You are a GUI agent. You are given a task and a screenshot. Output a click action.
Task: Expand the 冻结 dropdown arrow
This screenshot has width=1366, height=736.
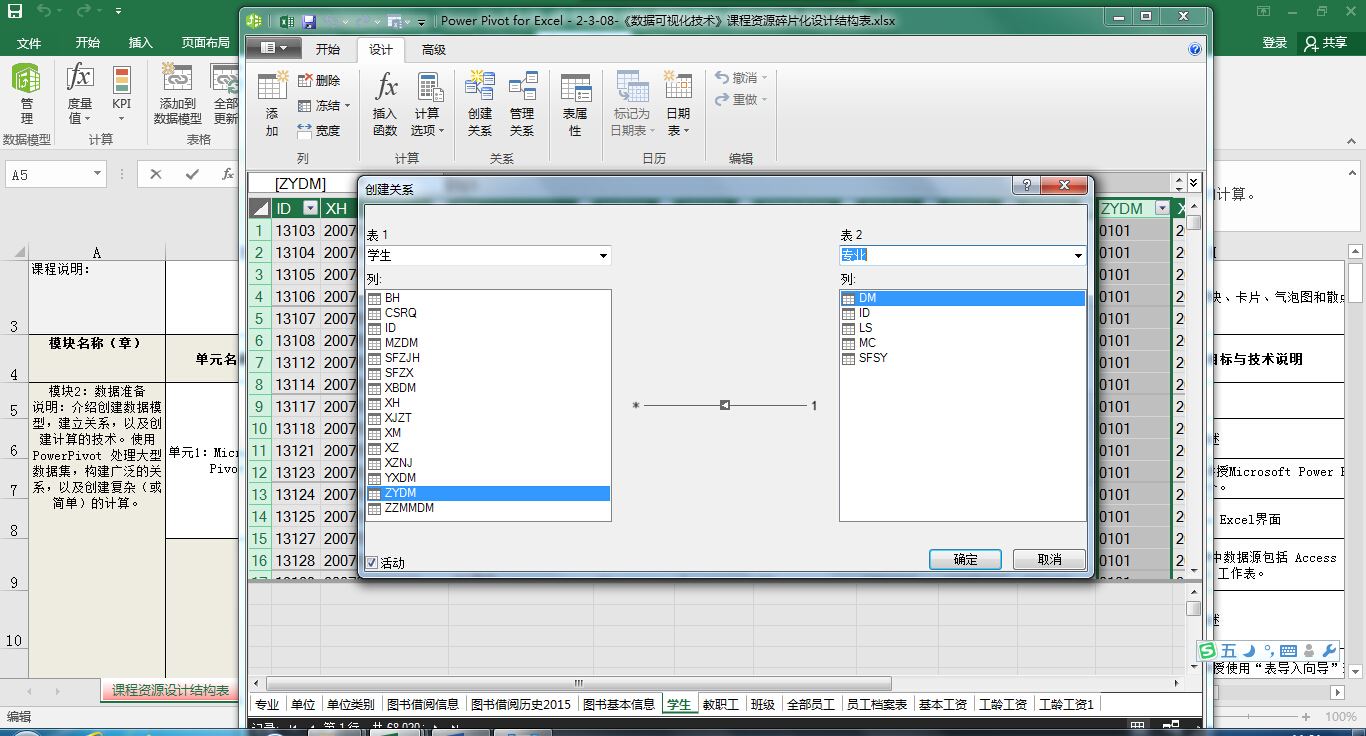pyautogui.click(x=346, y=106)
